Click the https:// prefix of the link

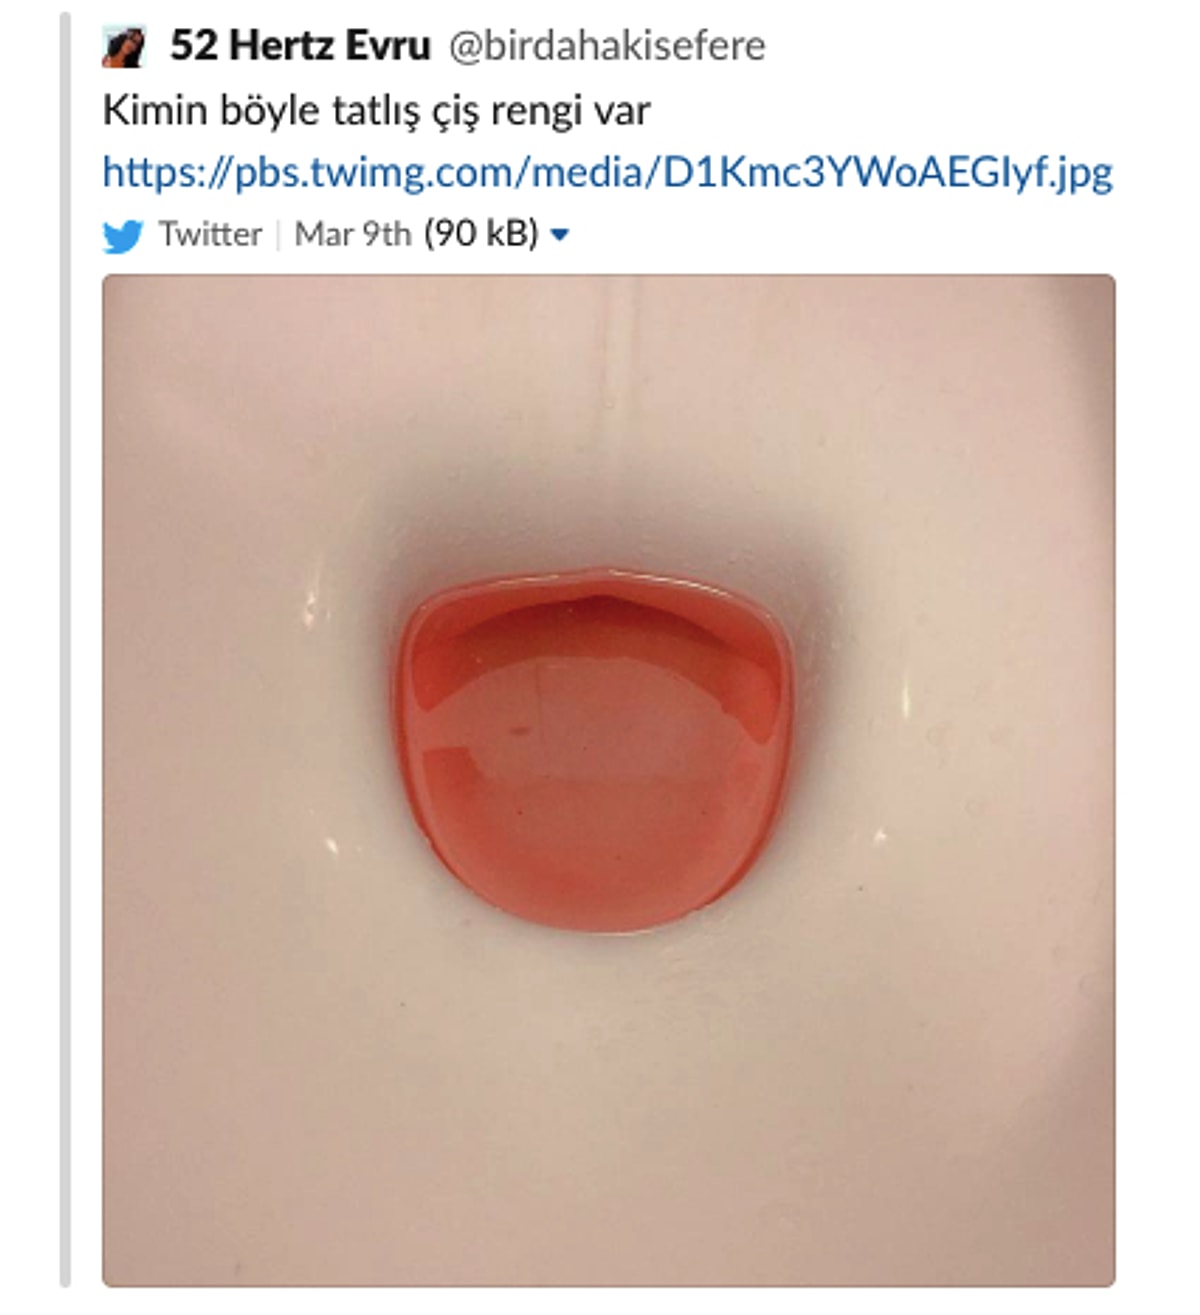pos(167,172)
